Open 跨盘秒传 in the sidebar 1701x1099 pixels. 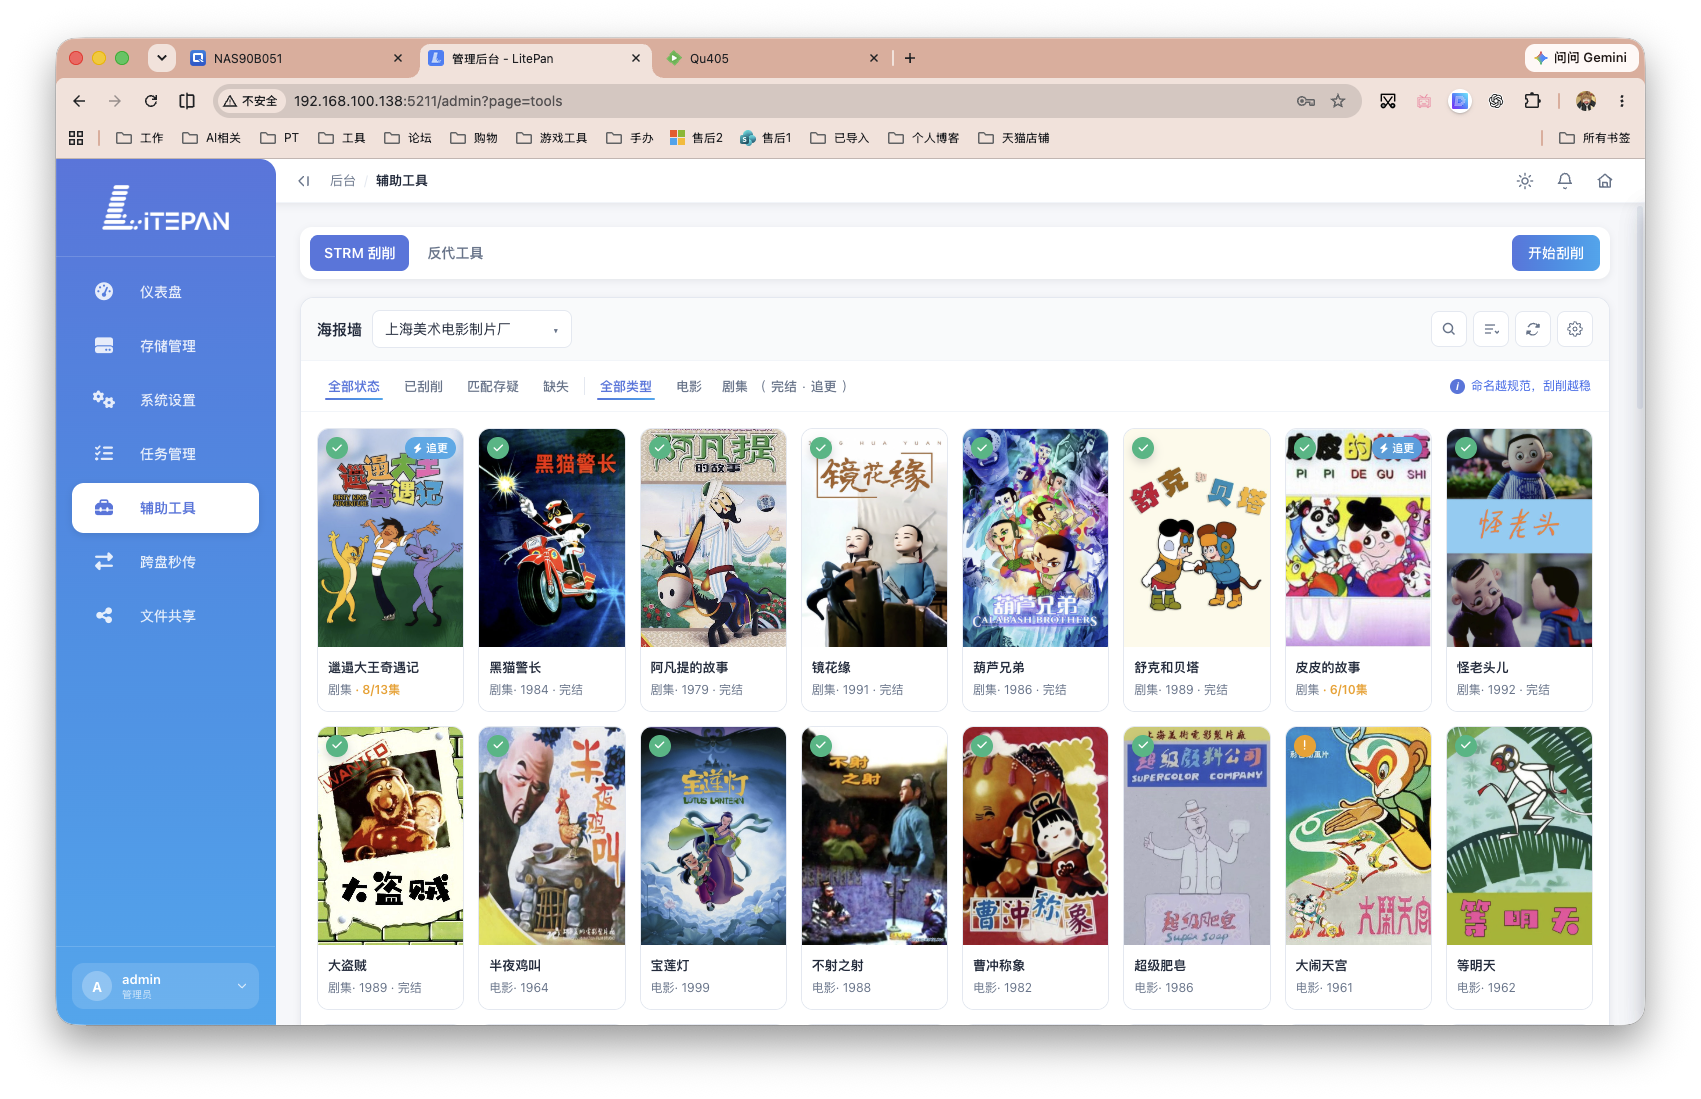coord(165,562)
